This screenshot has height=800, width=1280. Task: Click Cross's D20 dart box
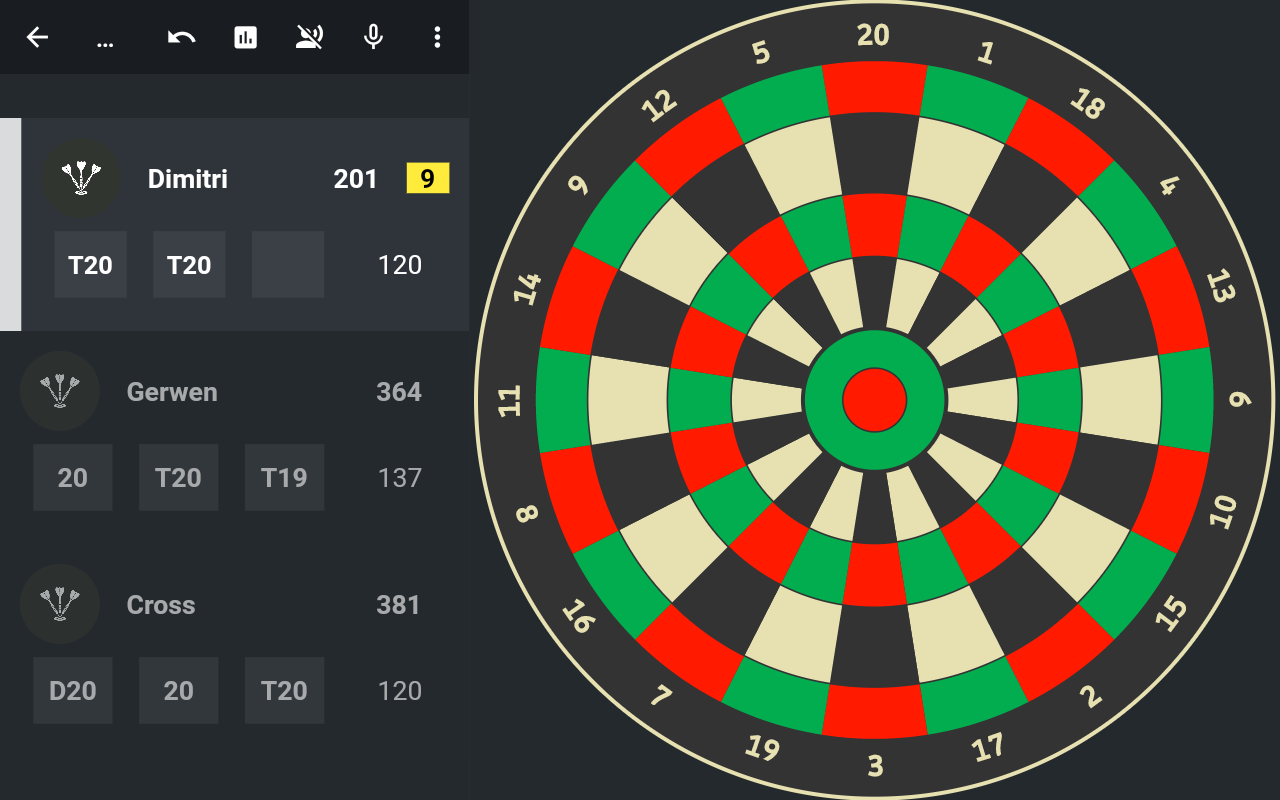(72, 690)
